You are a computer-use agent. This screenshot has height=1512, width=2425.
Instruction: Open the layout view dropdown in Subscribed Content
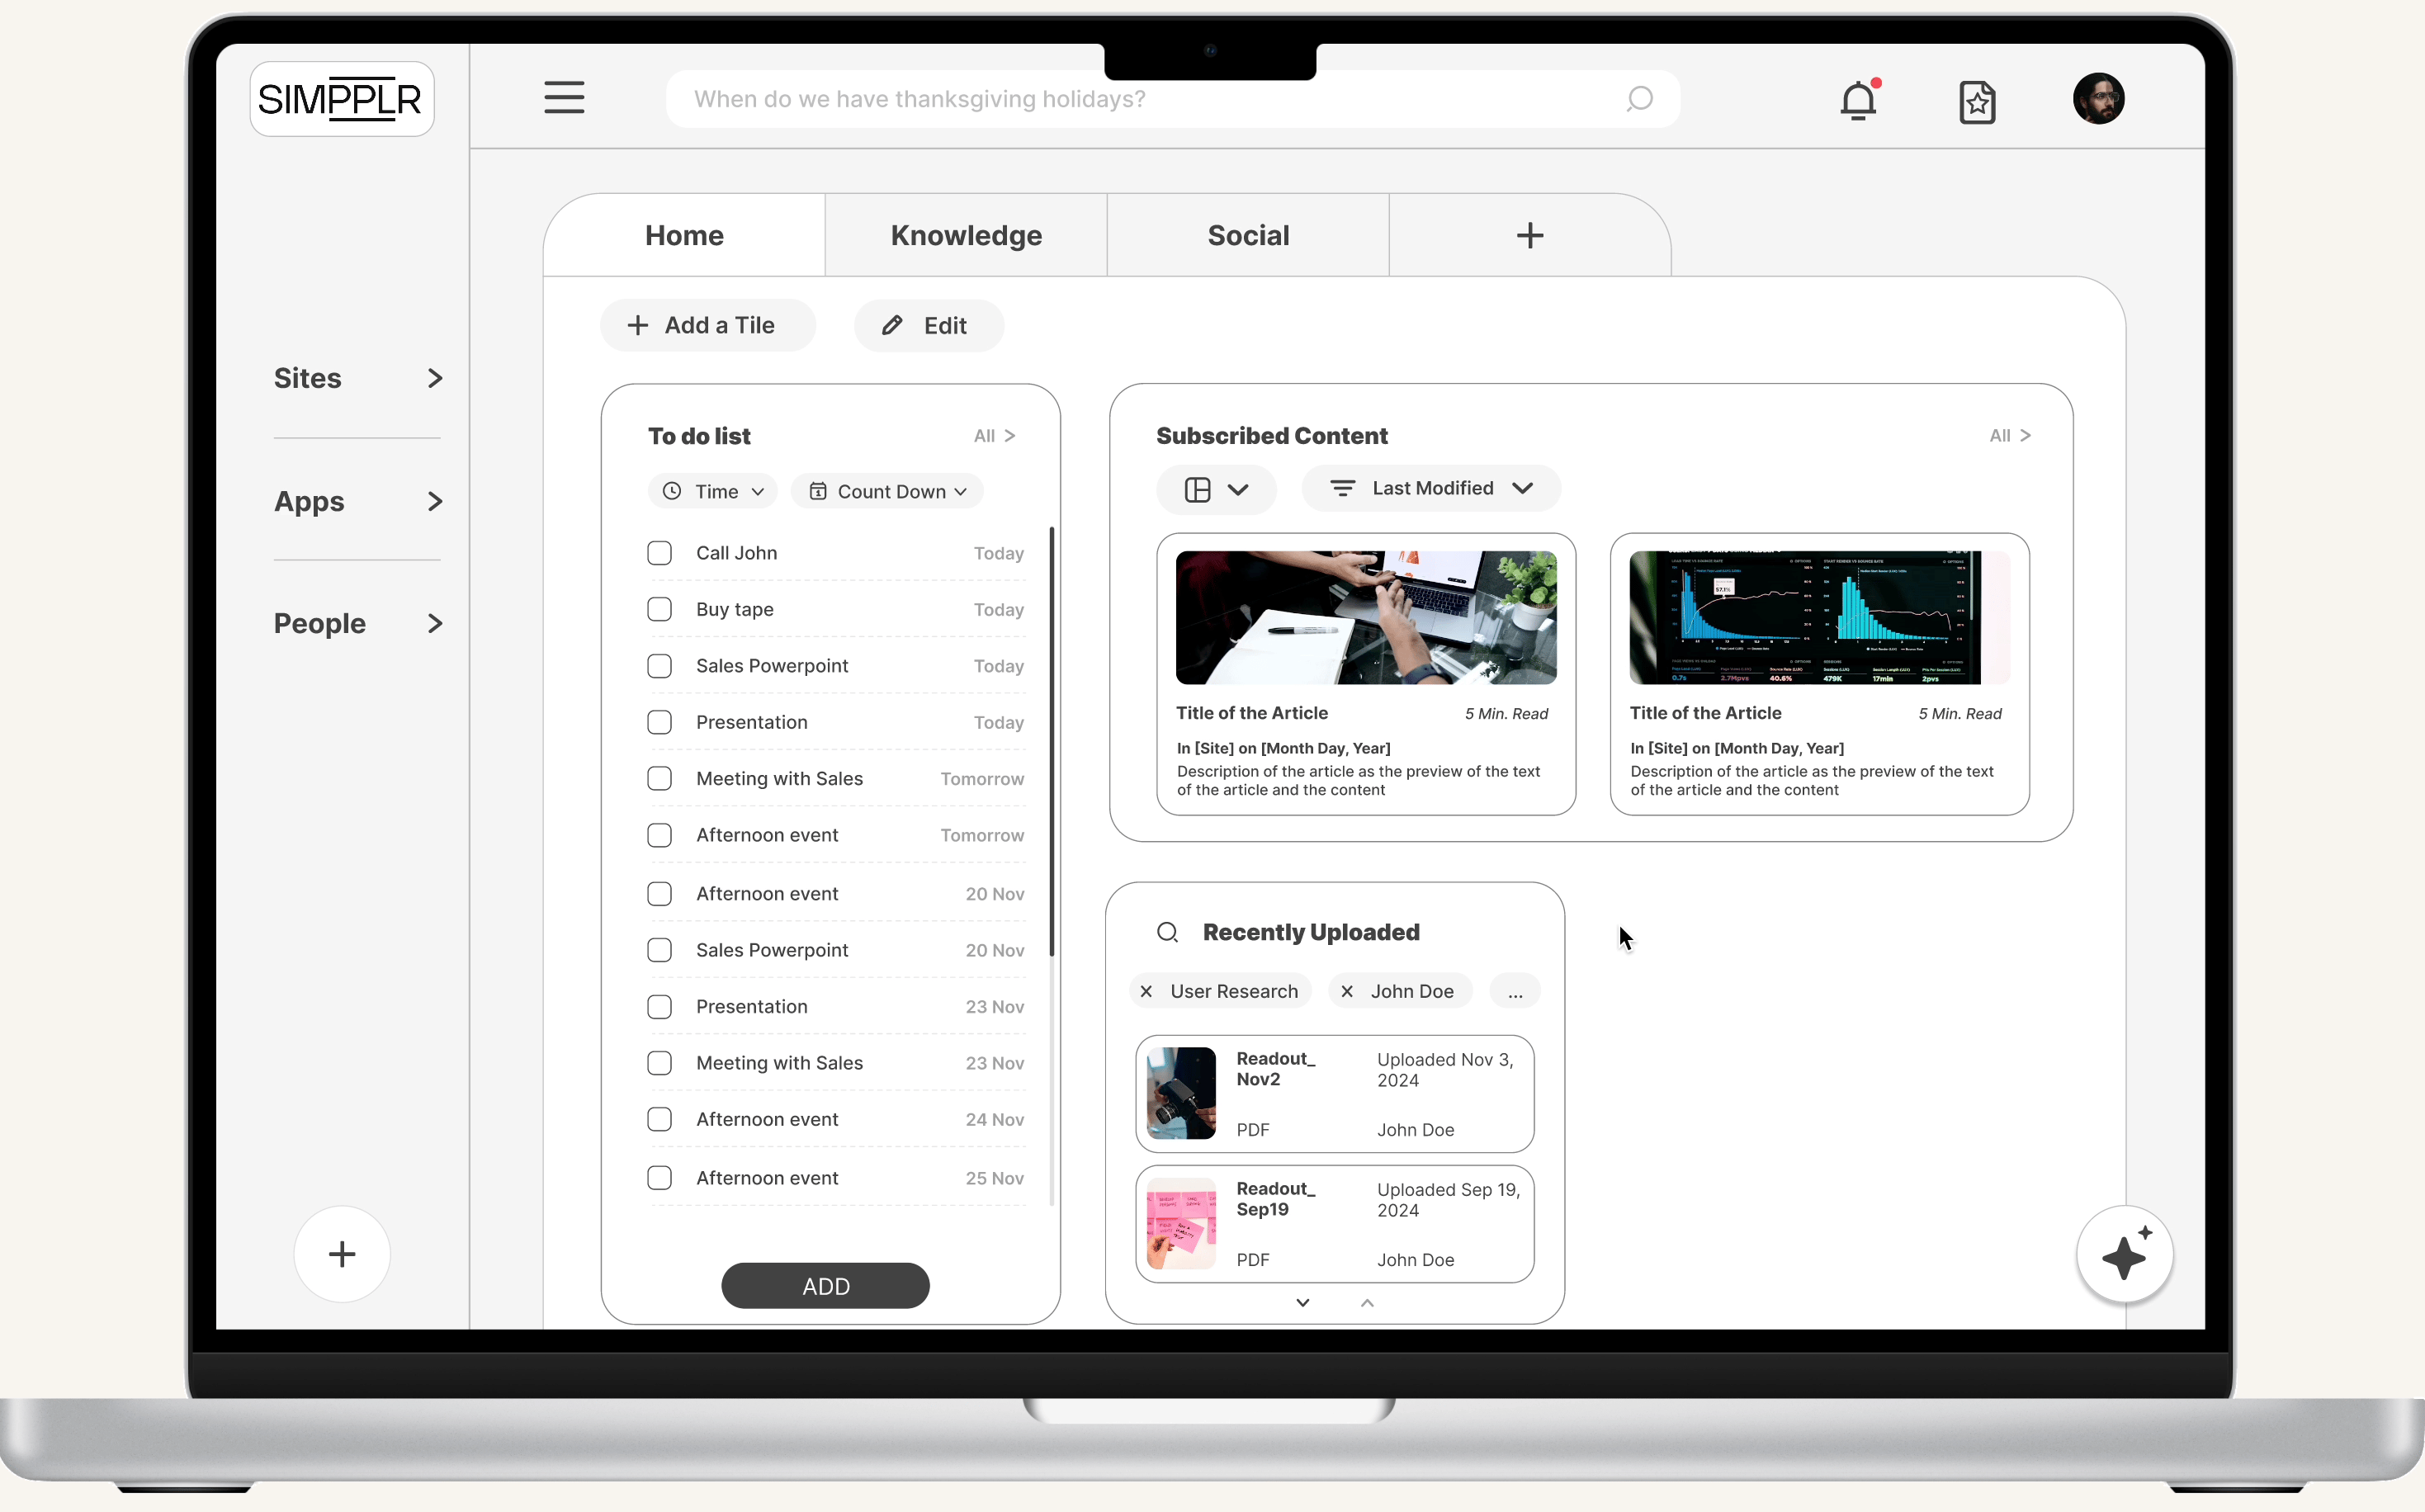[1216, 489]
